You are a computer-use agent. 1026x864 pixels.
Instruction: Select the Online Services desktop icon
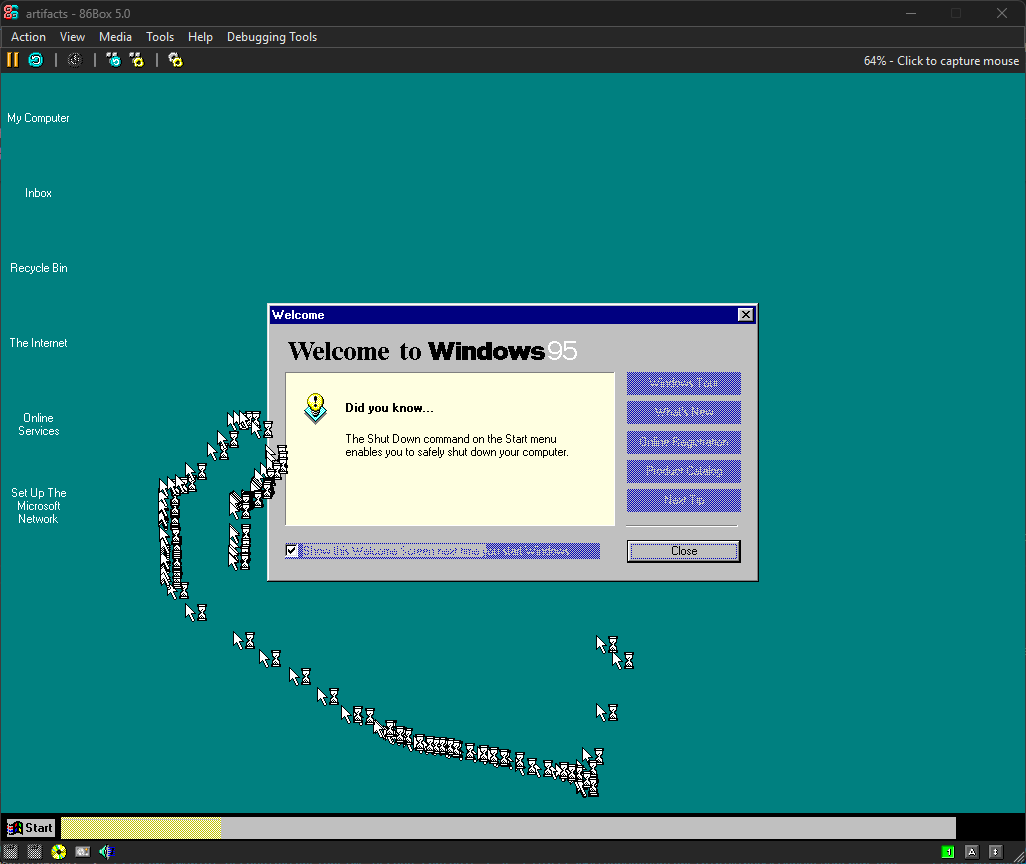coord(39,424)
